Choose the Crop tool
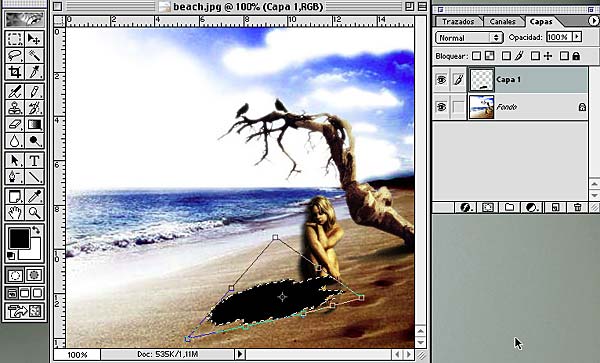The image size is (600, 363). point(15,72)
